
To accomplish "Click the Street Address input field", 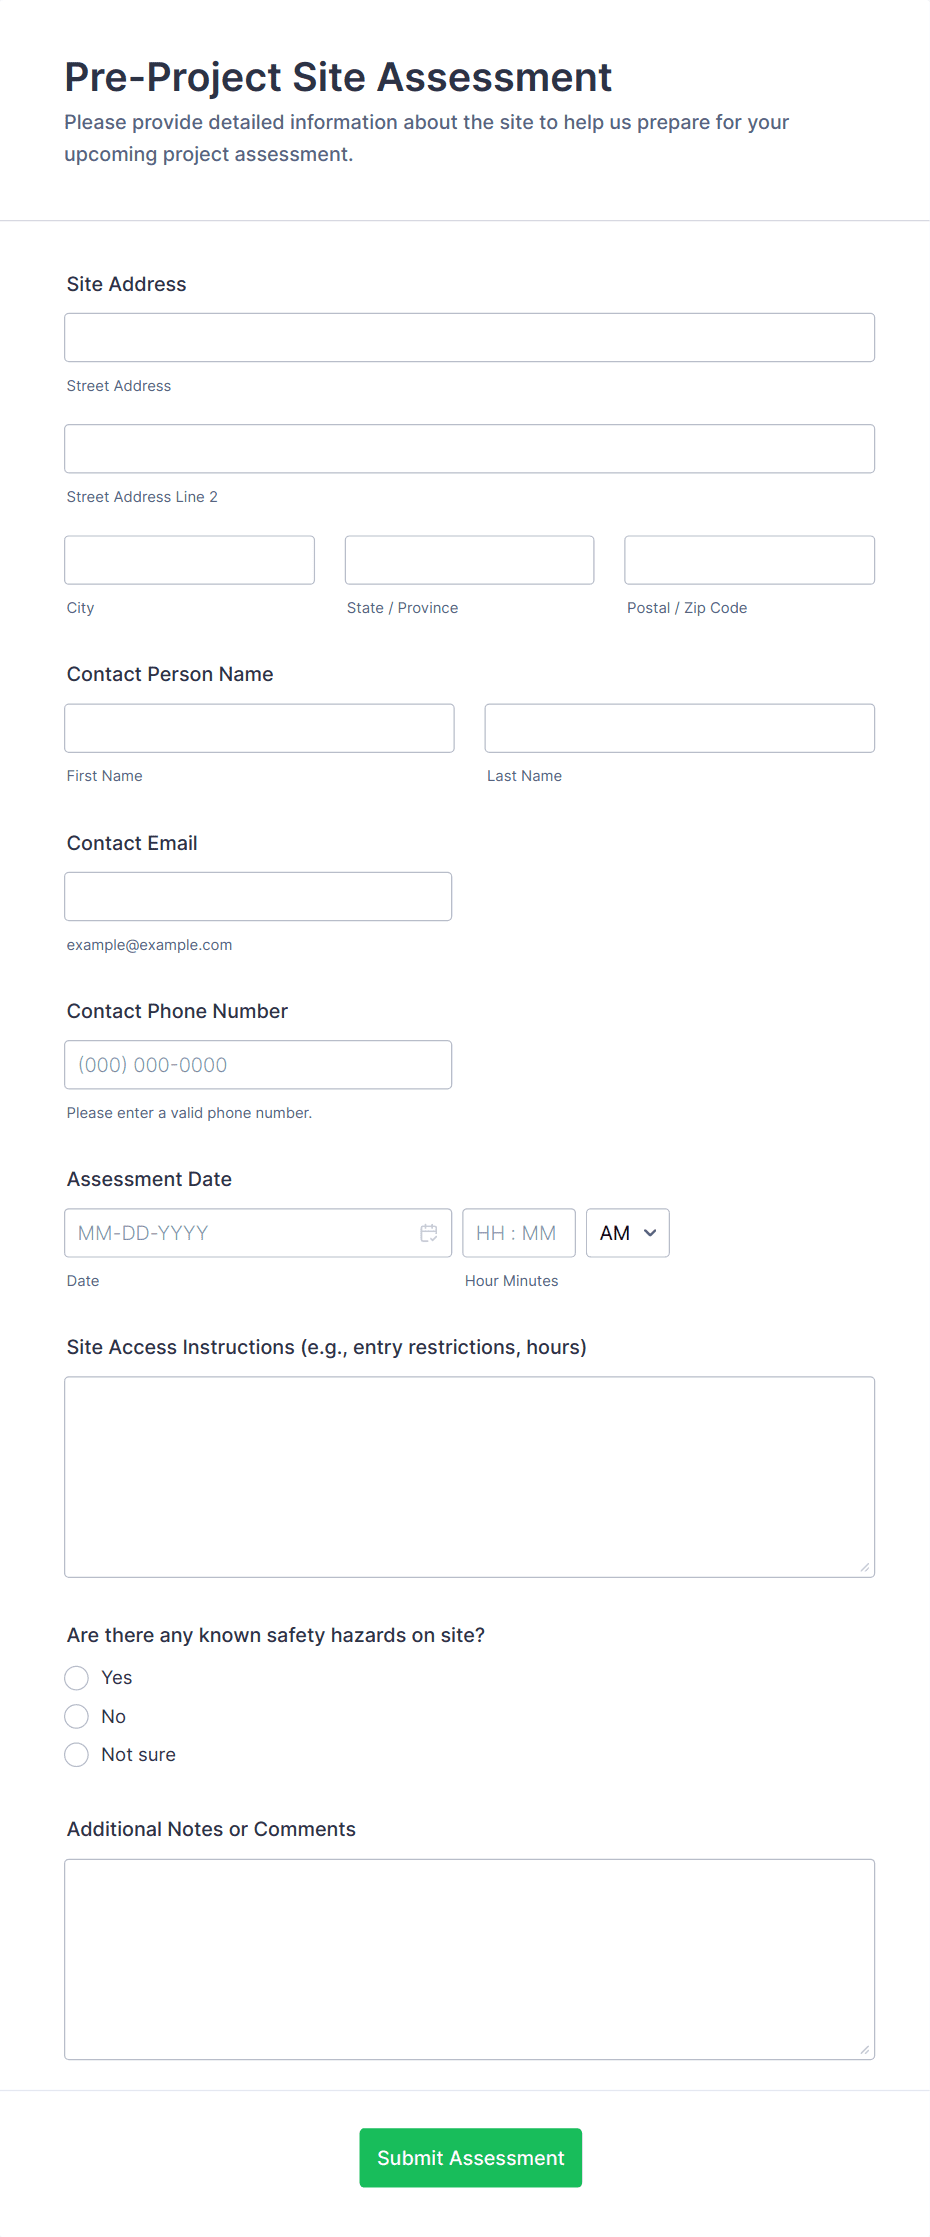I will tap(469, 337).
